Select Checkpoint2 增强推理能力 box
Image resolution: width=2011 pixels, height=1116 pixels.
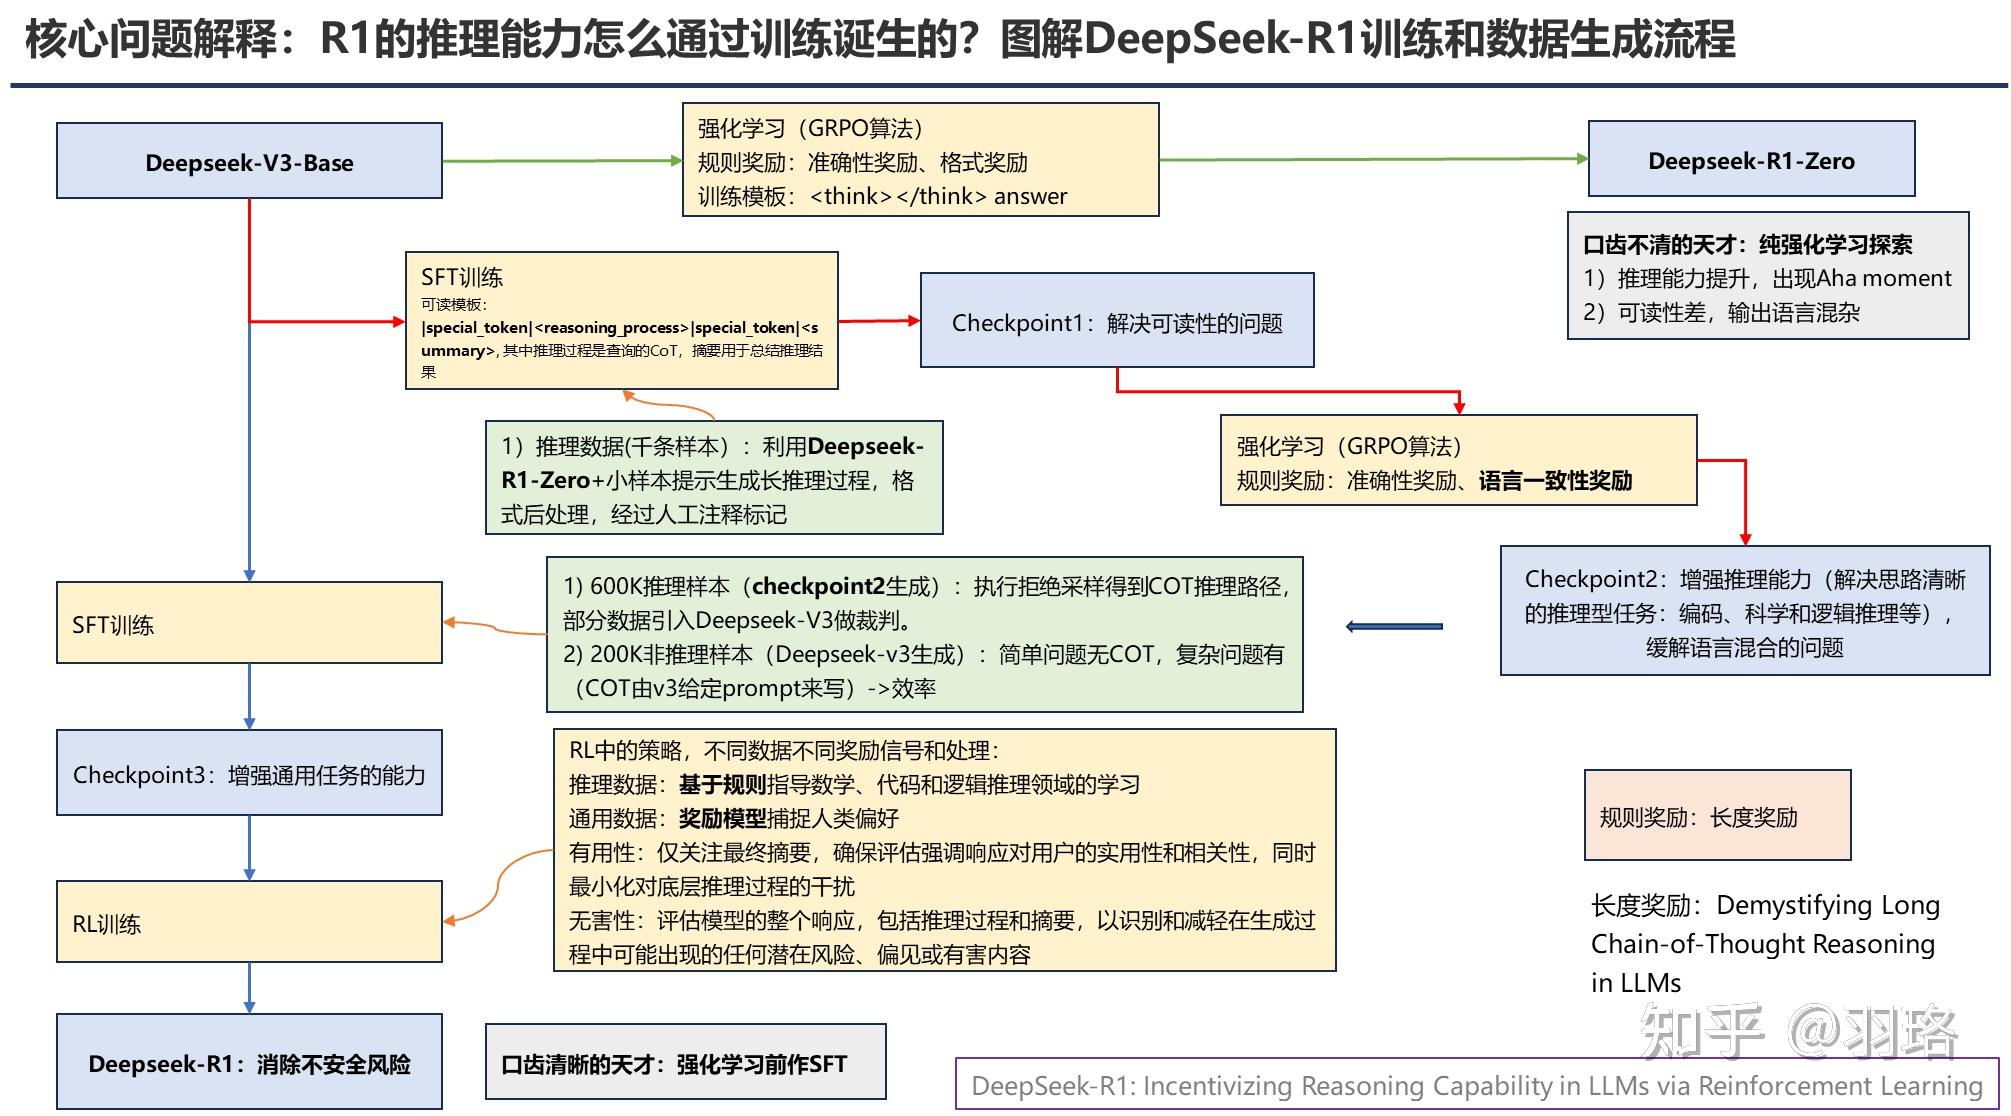(x=1746, y=613)
